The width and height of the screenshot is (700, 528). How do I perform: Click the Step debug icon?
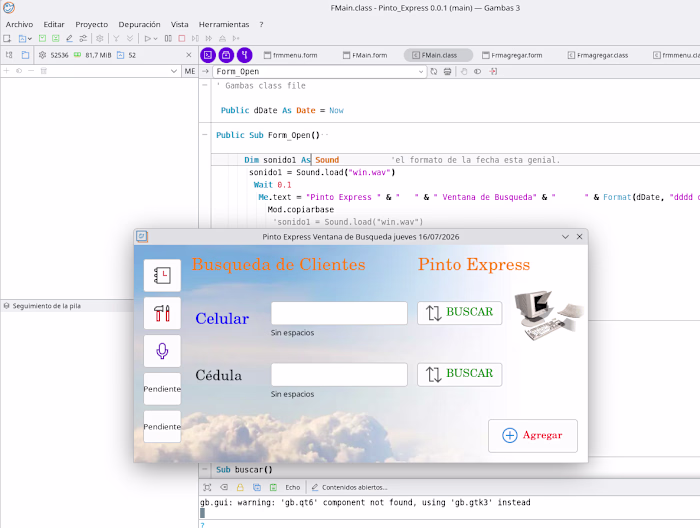coord(195,38)
